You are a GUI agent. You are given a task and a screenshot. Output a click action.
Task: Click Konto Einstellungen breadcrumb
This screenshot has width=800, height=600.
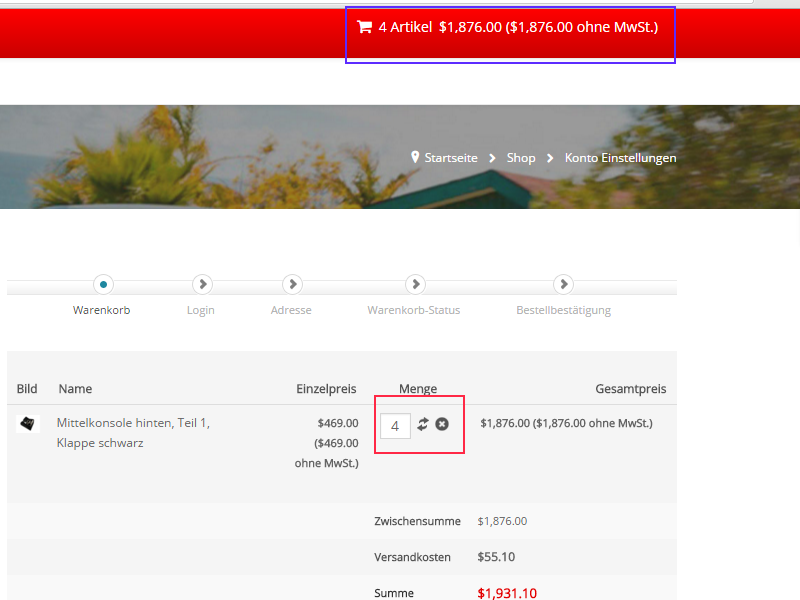coord(620,158)
